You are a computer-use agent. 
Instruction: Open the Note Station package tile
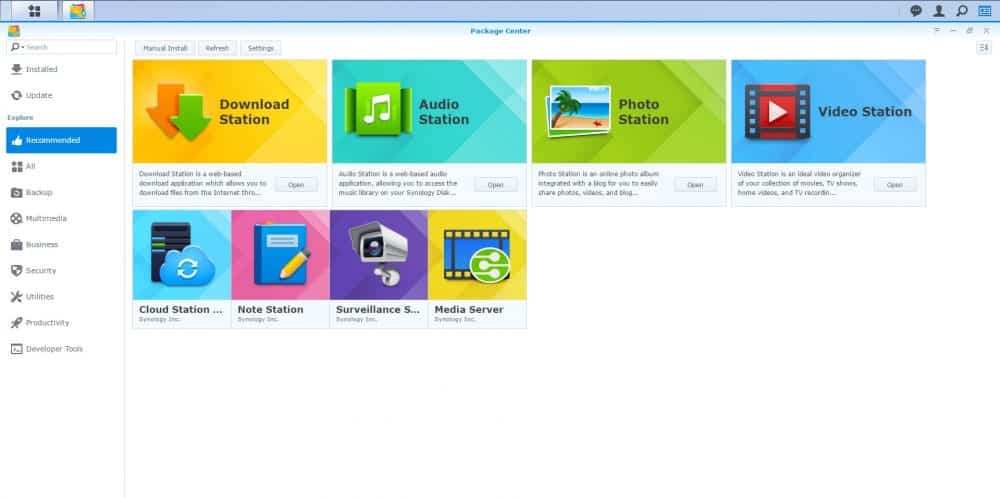coord(281,269)
